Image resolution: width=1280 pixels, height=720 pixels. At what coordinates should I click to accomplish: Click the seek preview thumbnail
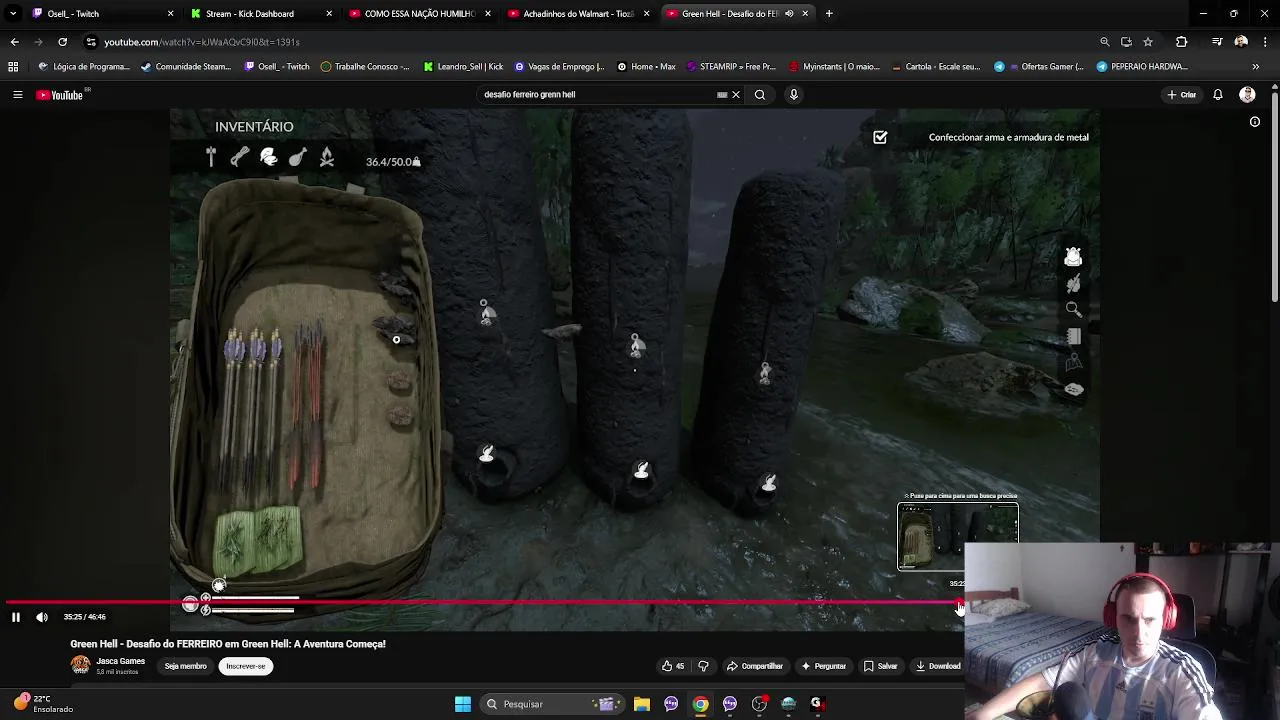pyautogui.click(x=958, y=537)
